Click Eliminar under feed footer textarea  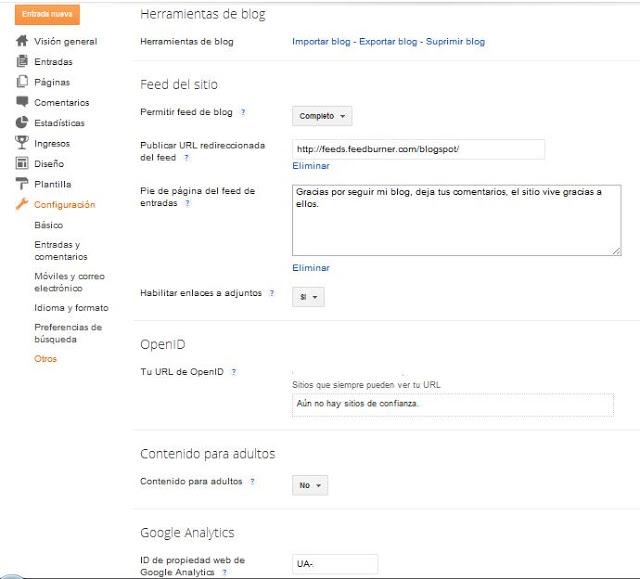(x=311, y=268)
